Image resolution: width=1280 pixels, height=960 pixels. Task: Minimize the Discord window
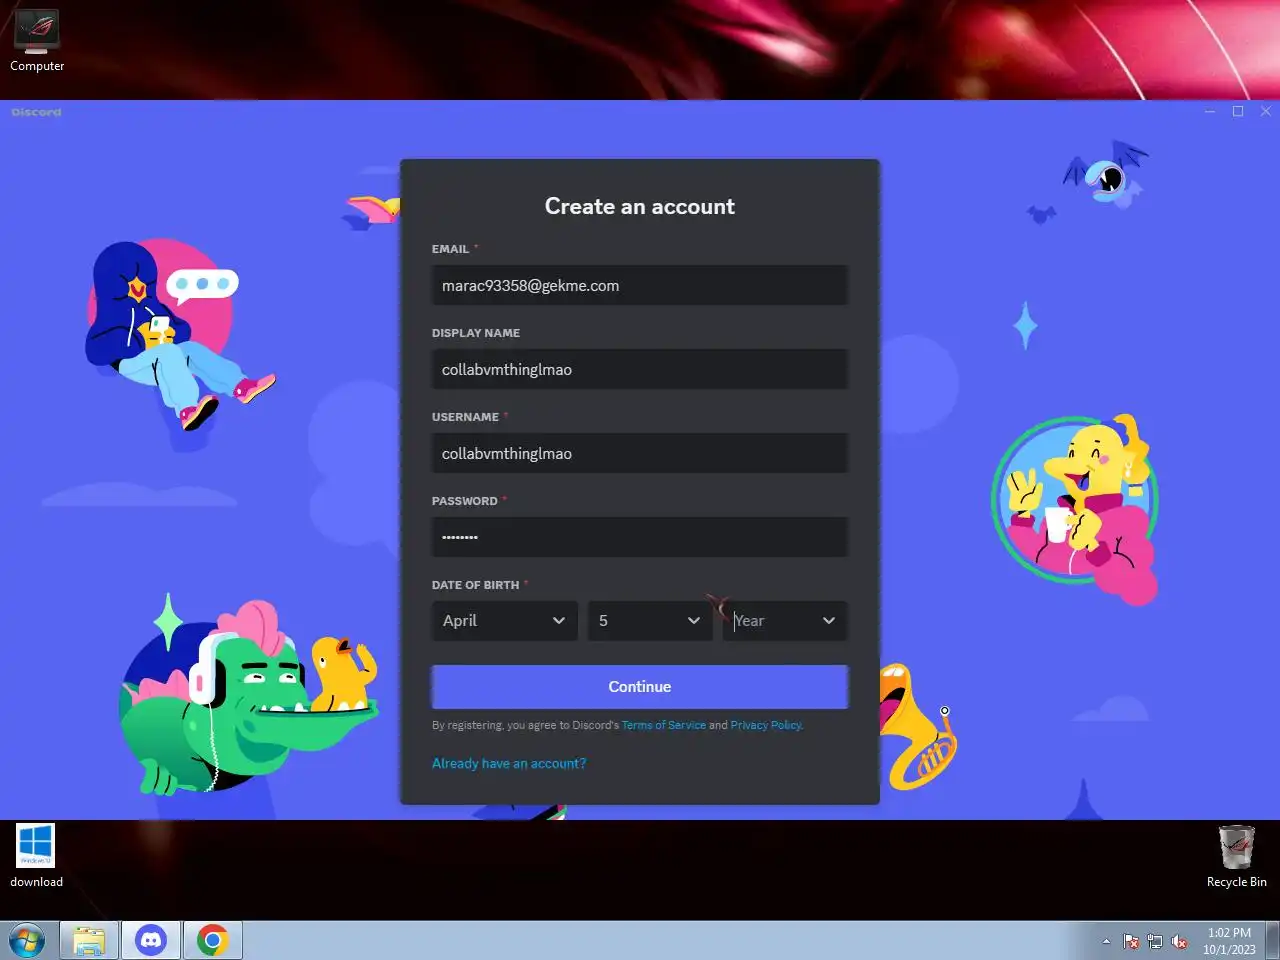coord(1210,111)
